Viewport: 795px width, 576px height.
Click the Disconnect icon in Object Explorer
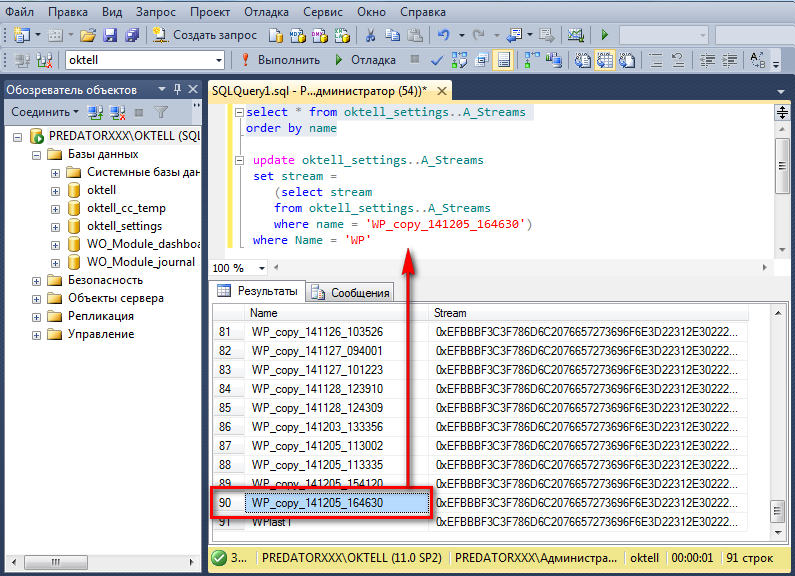tap(118, 112)
